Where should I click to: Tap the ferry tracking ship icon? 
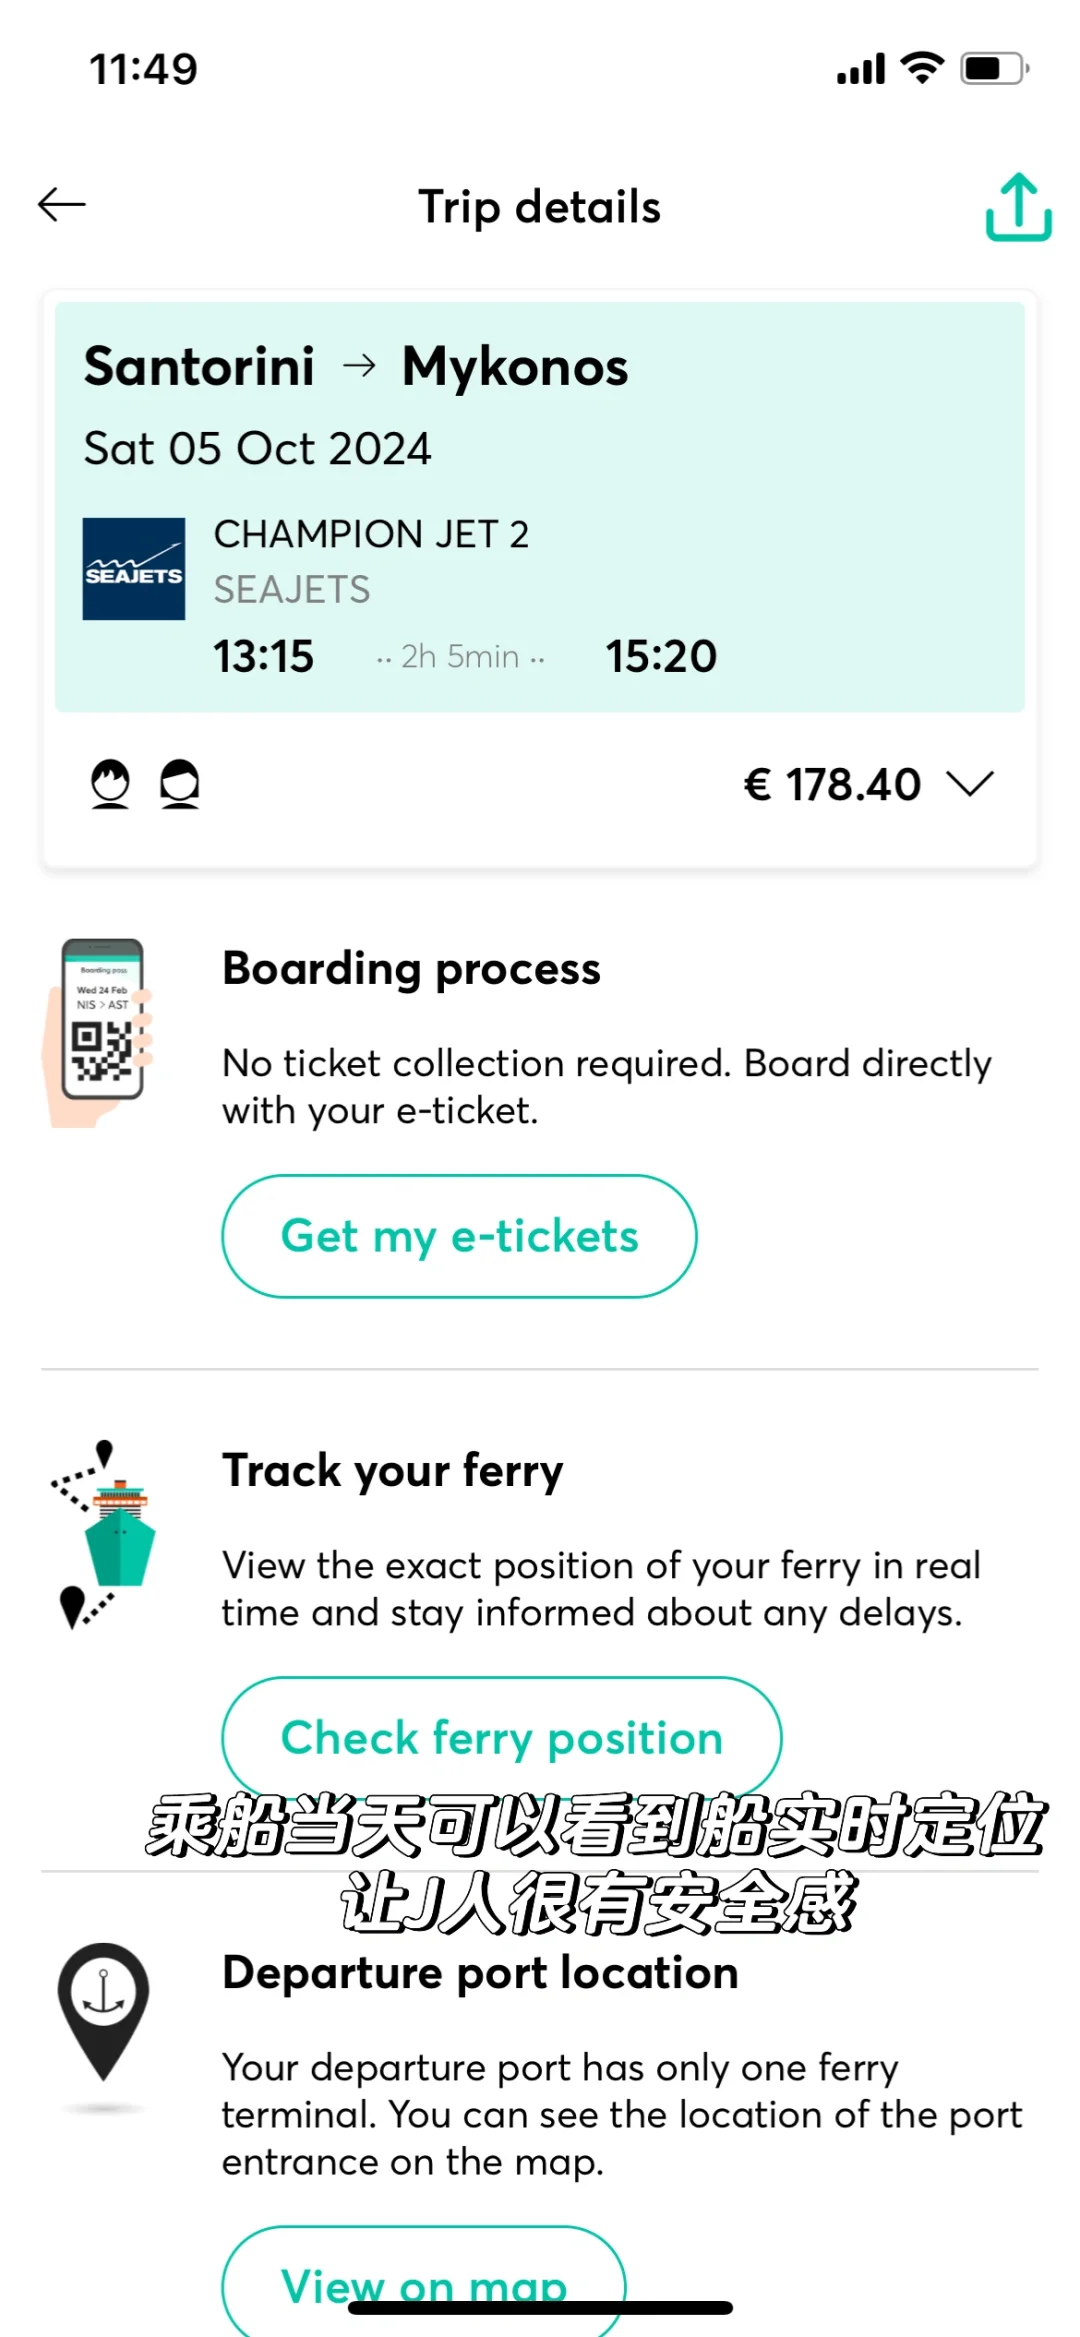(104, 1535)
